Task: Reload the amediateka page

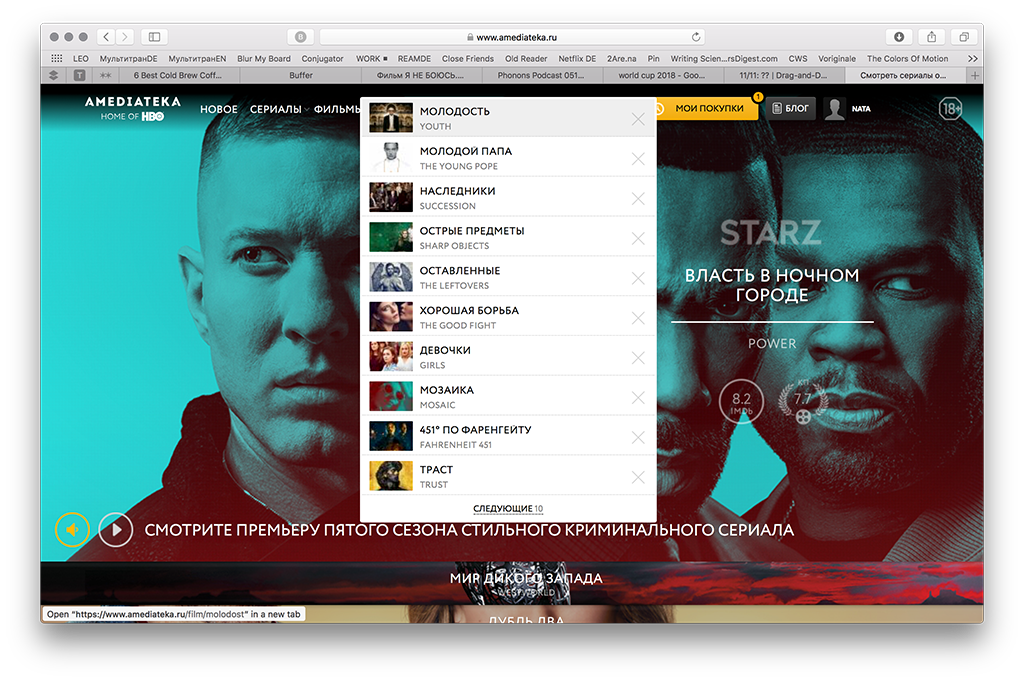Action: point(696,37)
